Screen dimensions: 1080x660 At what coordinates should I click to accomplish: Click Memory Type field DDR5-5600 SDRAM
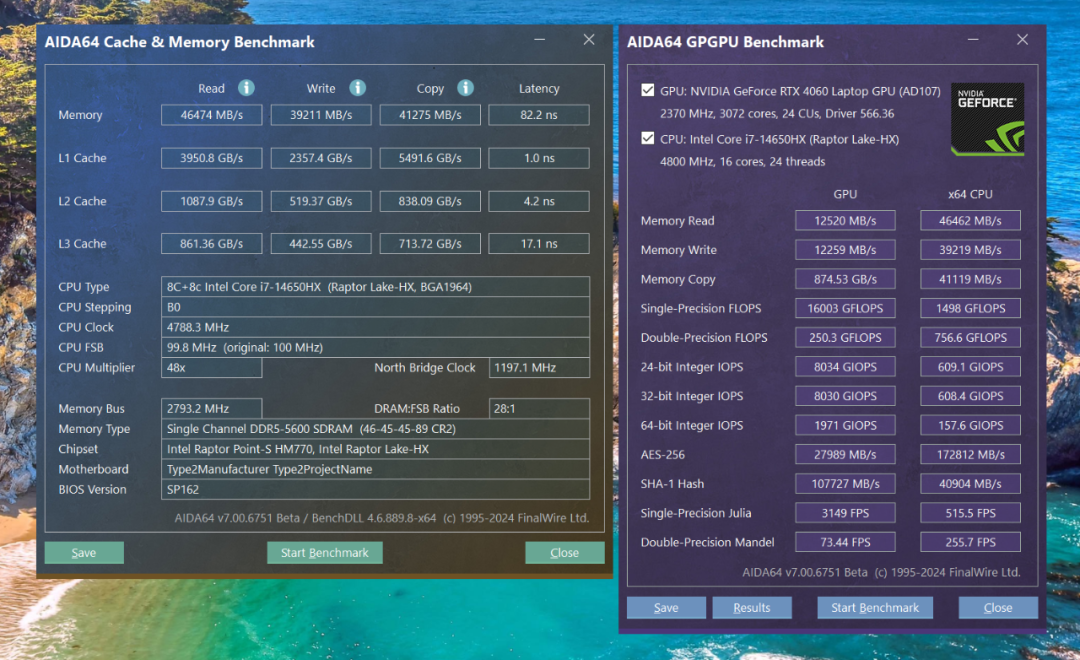pos(375,429)
